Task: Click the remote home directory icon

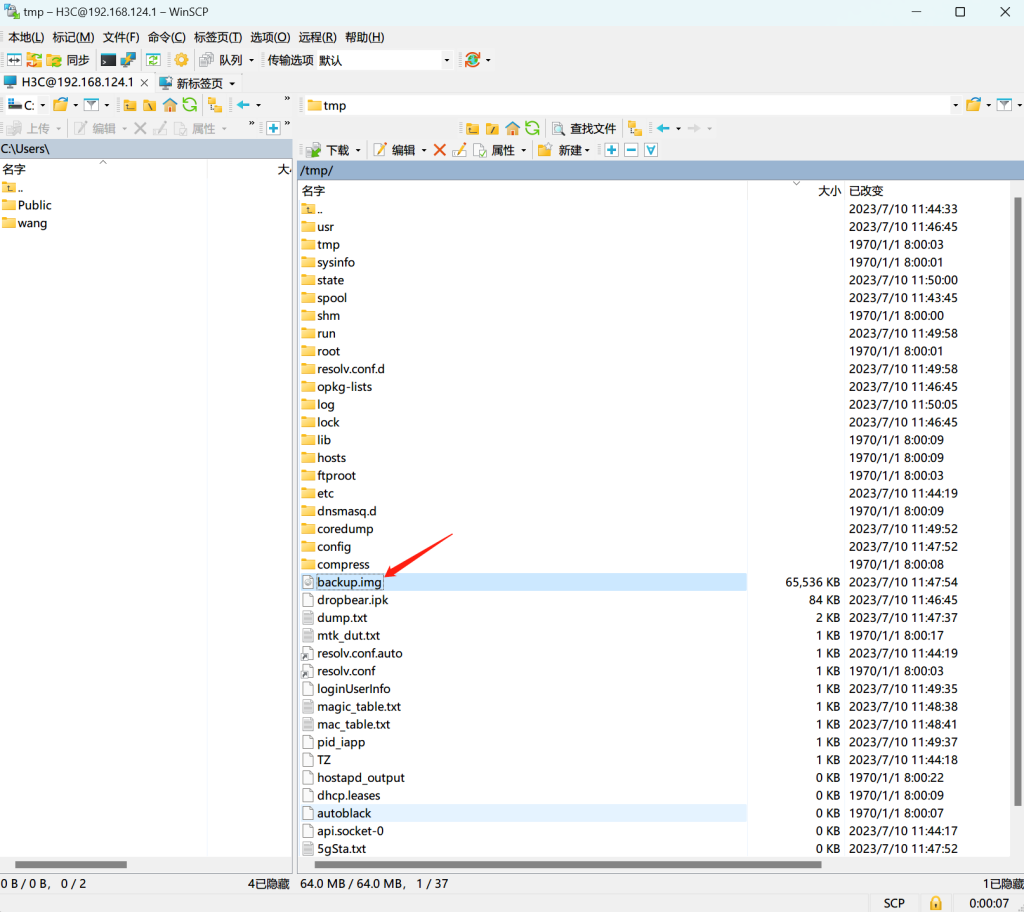Action: pyautogui.click(x=513, y=128)
